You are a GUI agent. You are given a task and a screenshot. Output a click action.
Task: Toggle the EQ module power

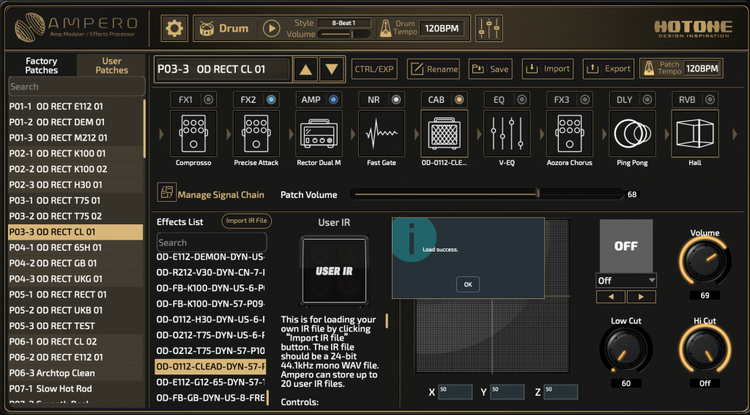point(521,99)
